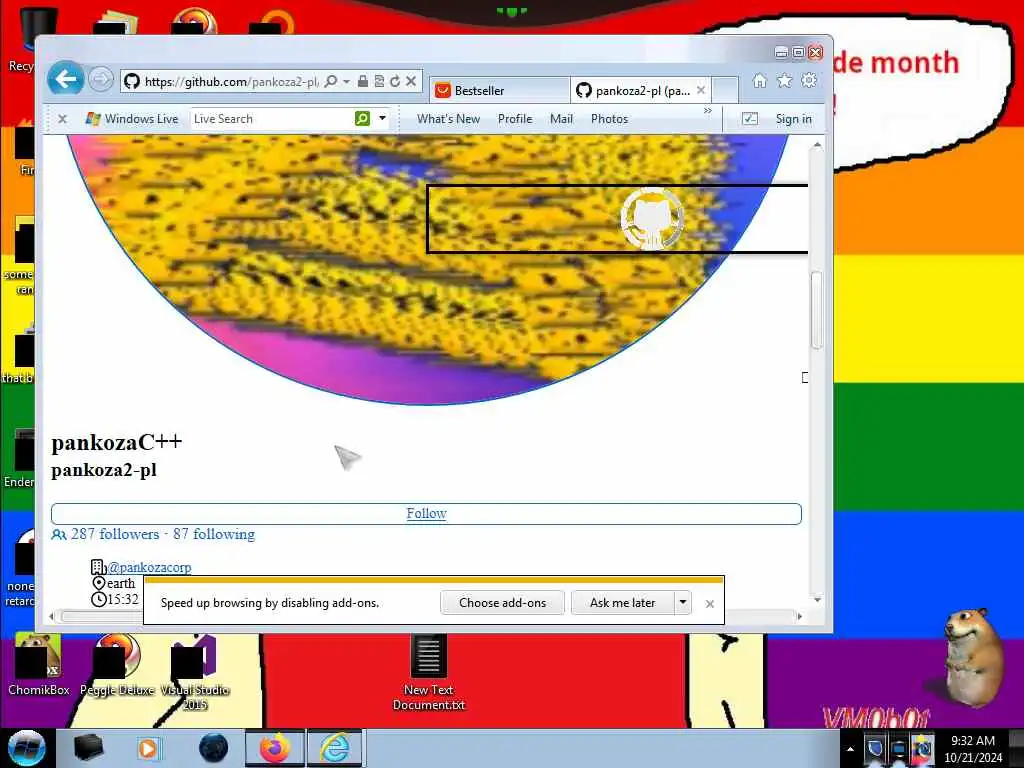Click the address bar search magnifier
The width and height of the screenshot is (1024, 768).
point(331,81)
